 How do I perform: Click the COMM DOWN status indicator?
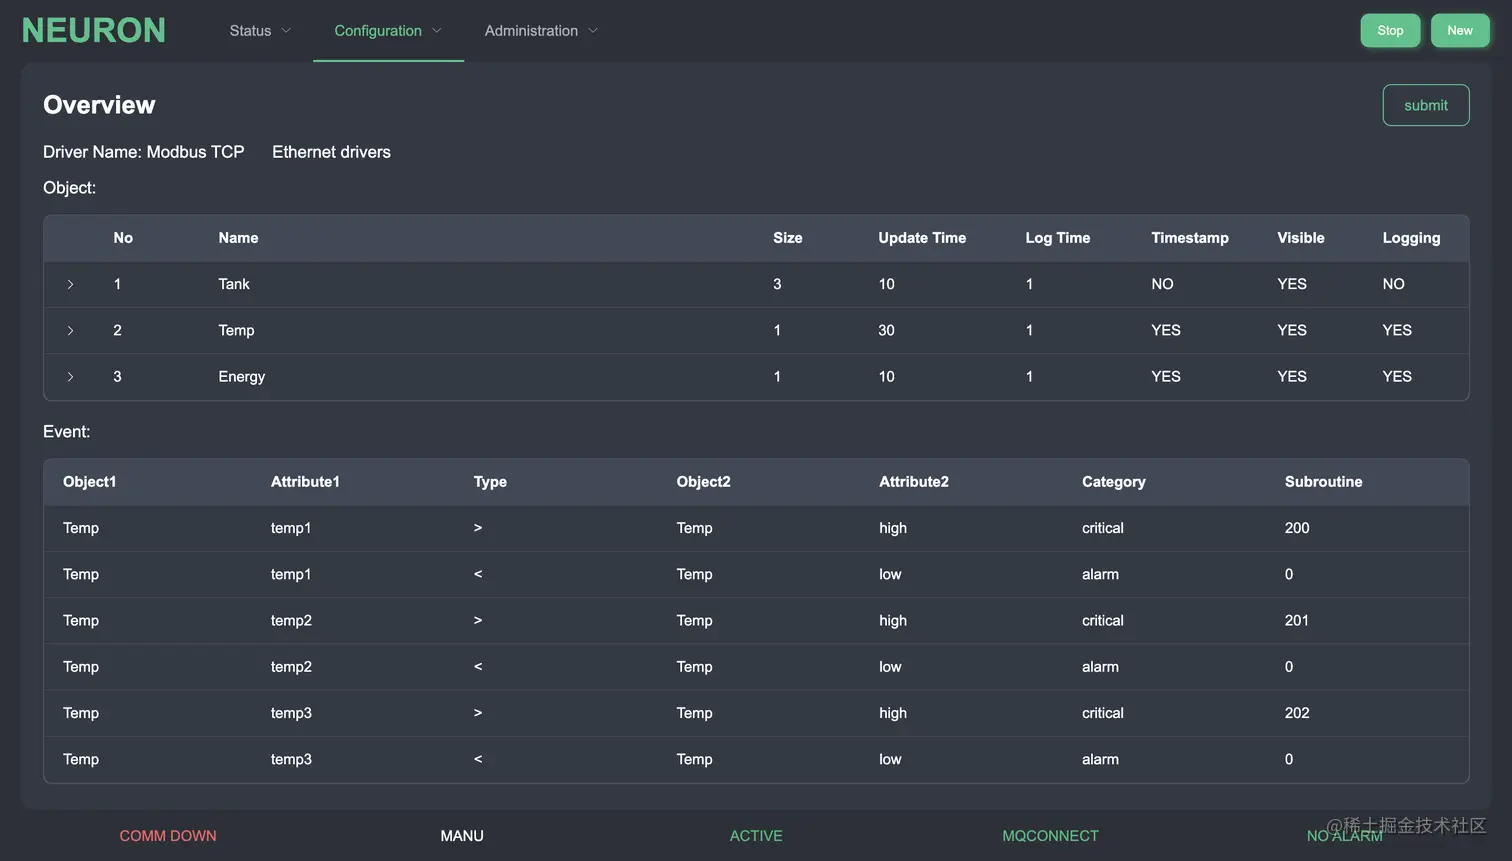coord(168,836)
